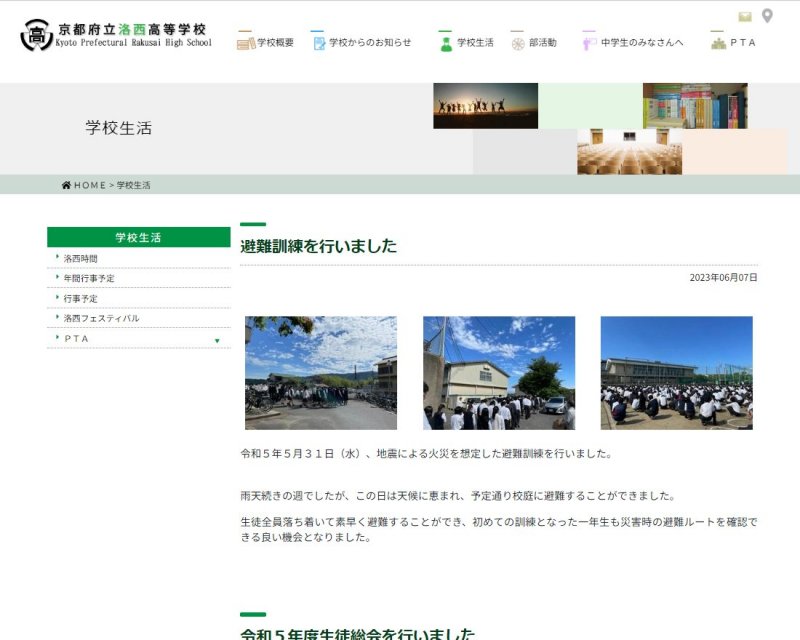This screenshot has height=640, width=800.
Task: Click the home icon in breadcrumb
Action: click(x=66, y=185)
